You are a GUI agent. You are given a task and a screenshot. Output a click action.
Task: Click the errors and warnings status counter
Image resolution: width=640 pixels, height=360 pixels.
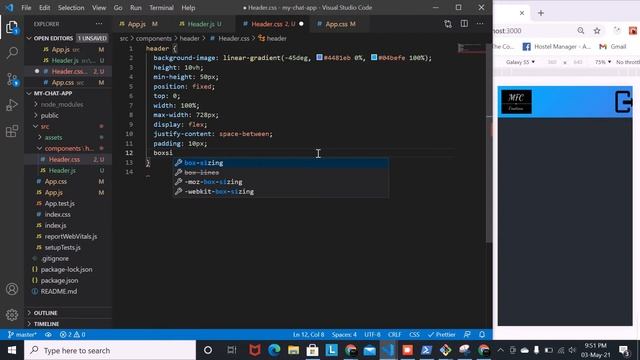[x=72, y=334]
